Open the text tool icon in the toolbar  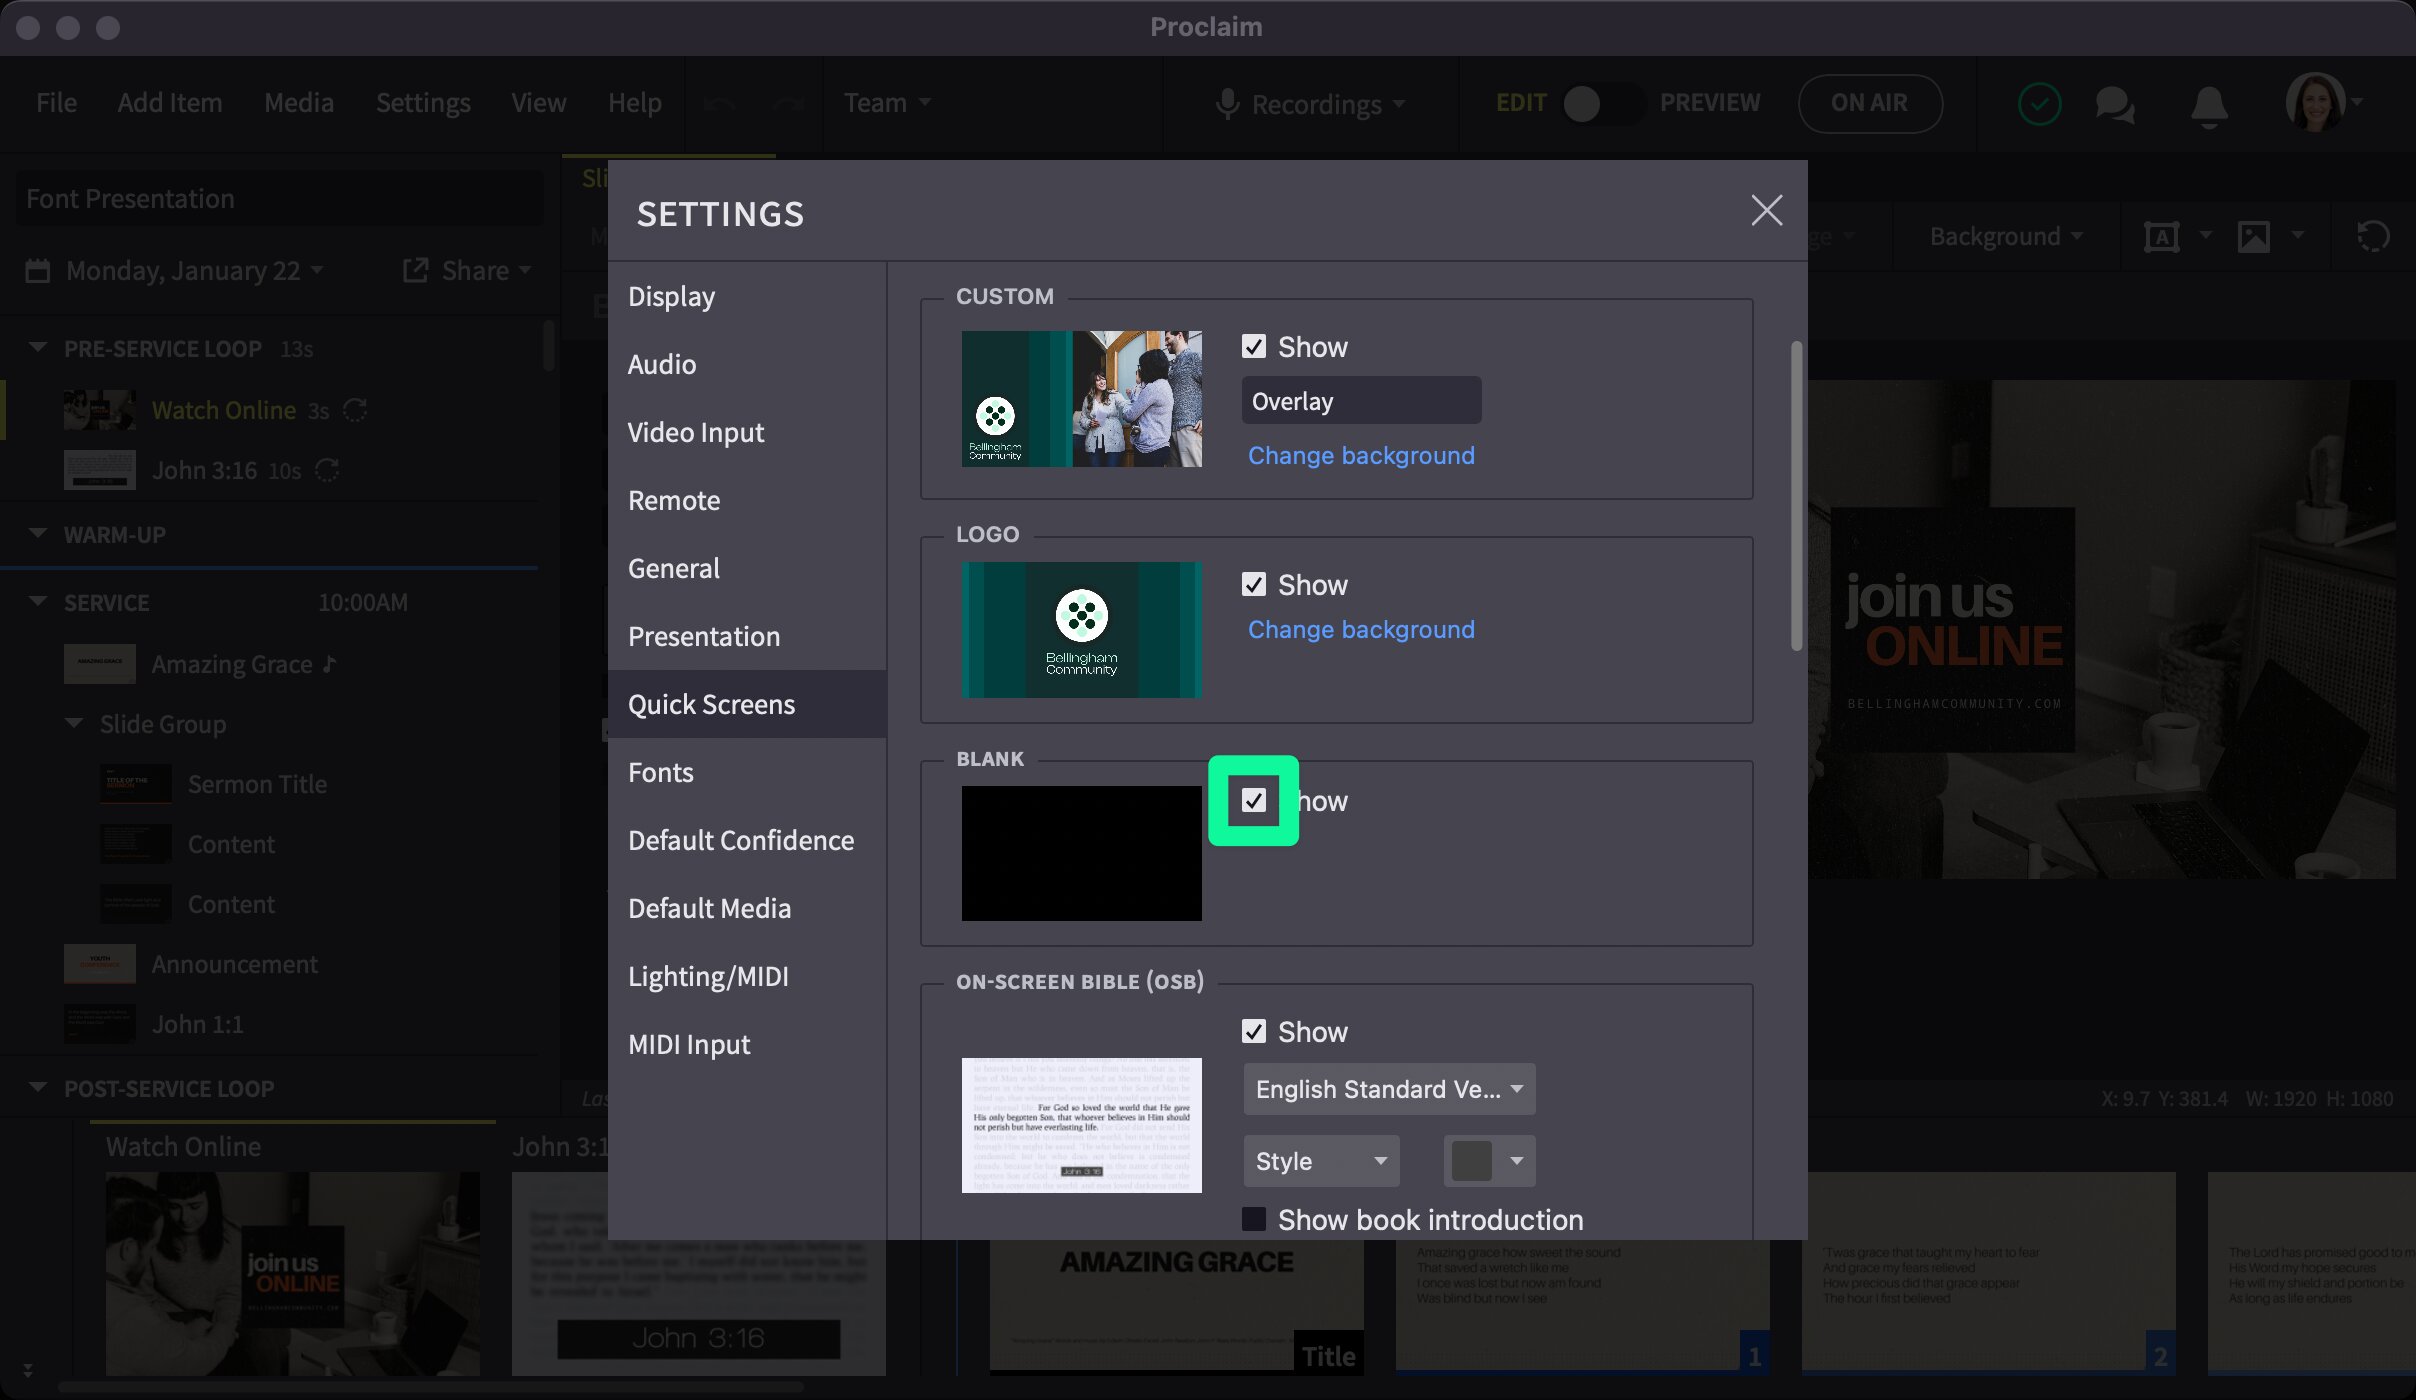tap(2163, 236)
